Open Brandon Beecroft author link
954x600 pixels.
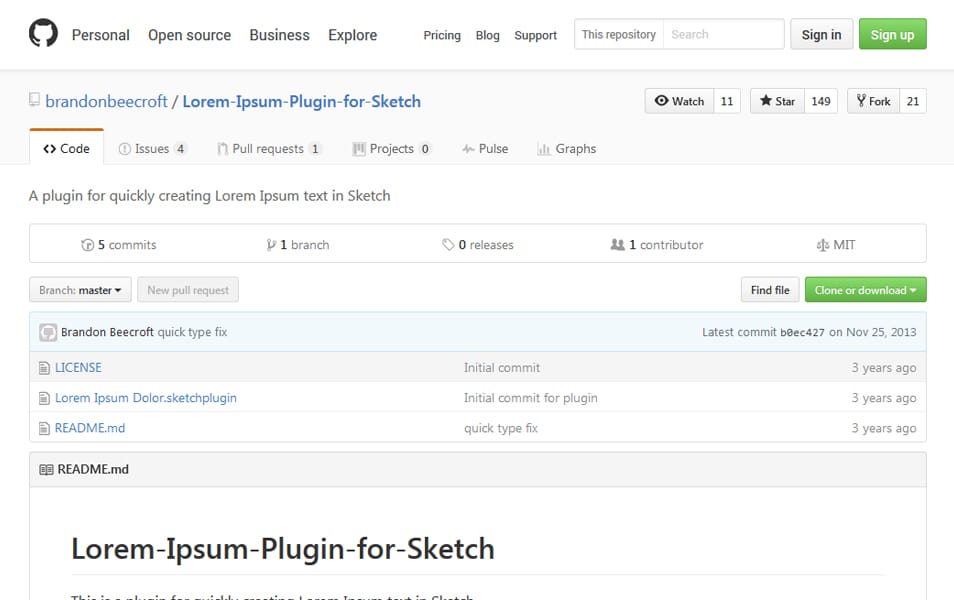pos(107,332)
